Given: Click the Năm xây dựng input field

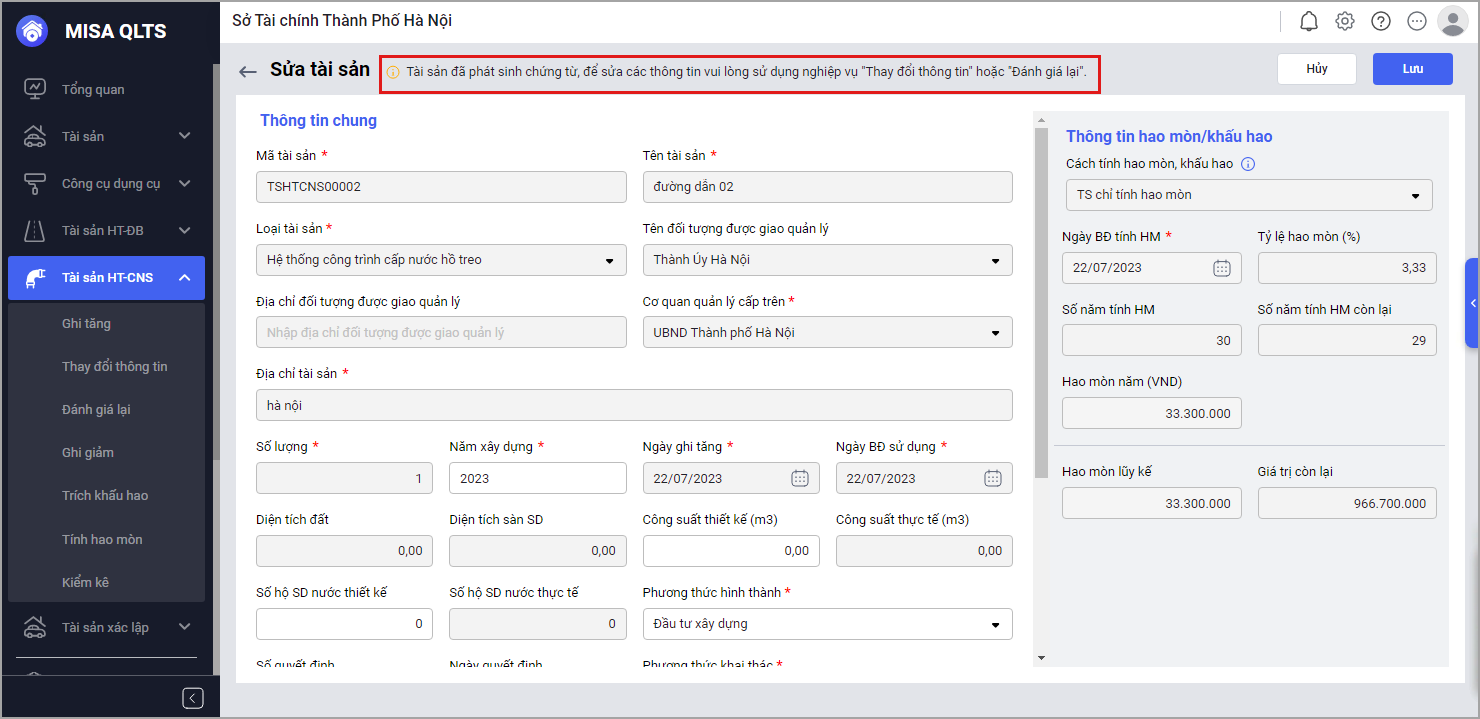Looking at the screenshot, I should click(x=537, y=478).
